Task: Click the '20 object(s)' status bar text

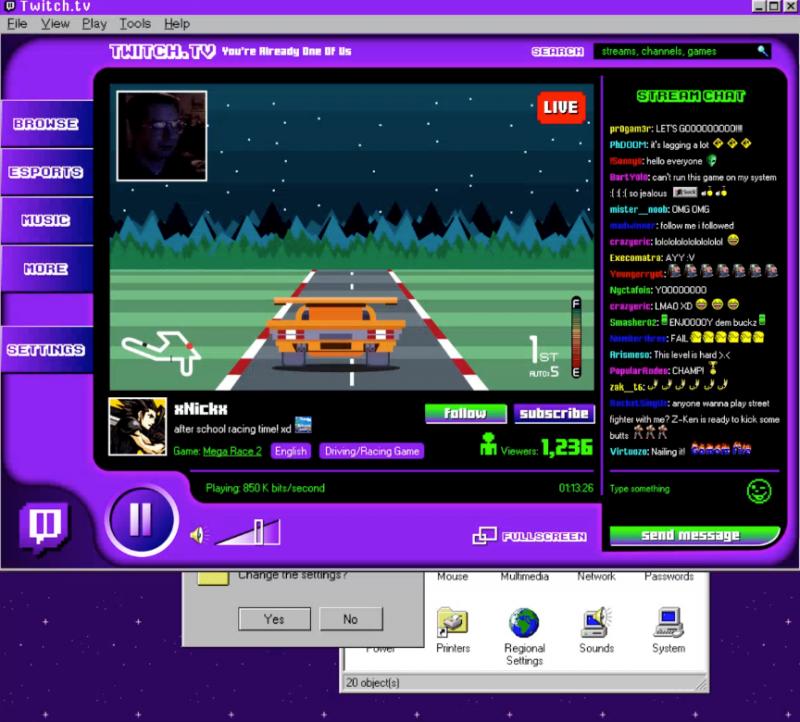Action: coord(372,683)
